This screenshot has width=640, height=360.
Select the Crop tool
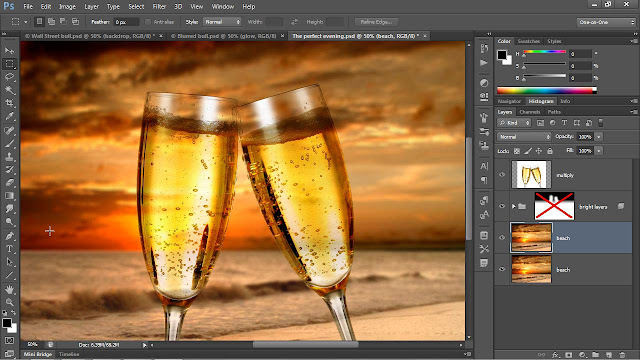(x=9, y=103)
